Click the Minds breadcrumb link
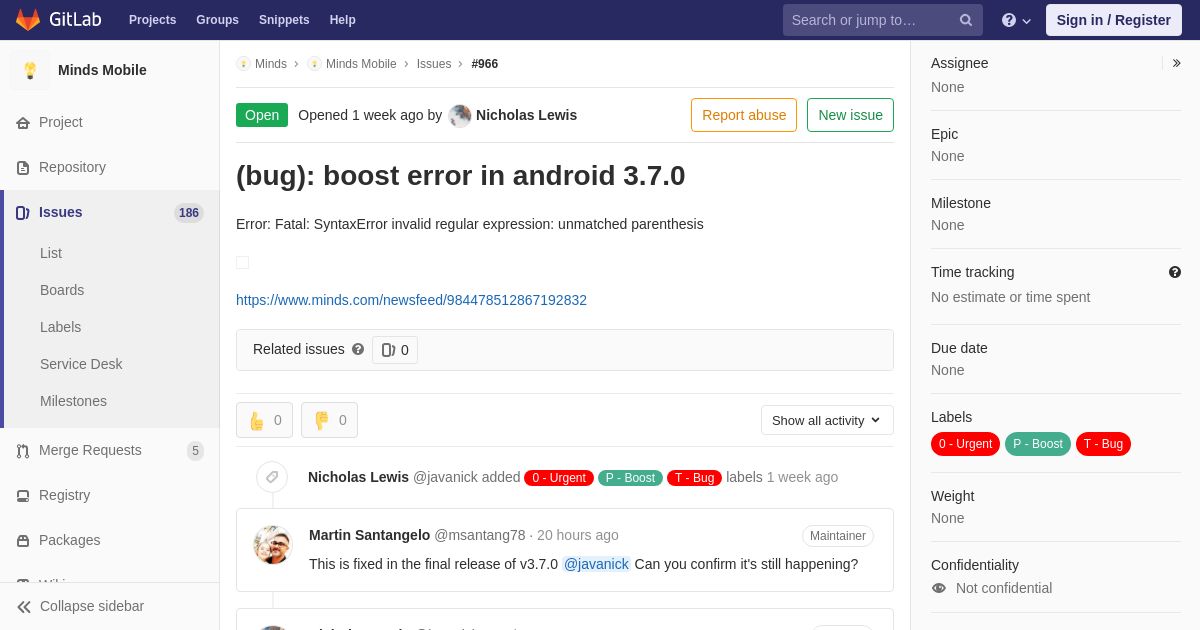The height and width of the screenshot is (630, 1200). [271, 64]
